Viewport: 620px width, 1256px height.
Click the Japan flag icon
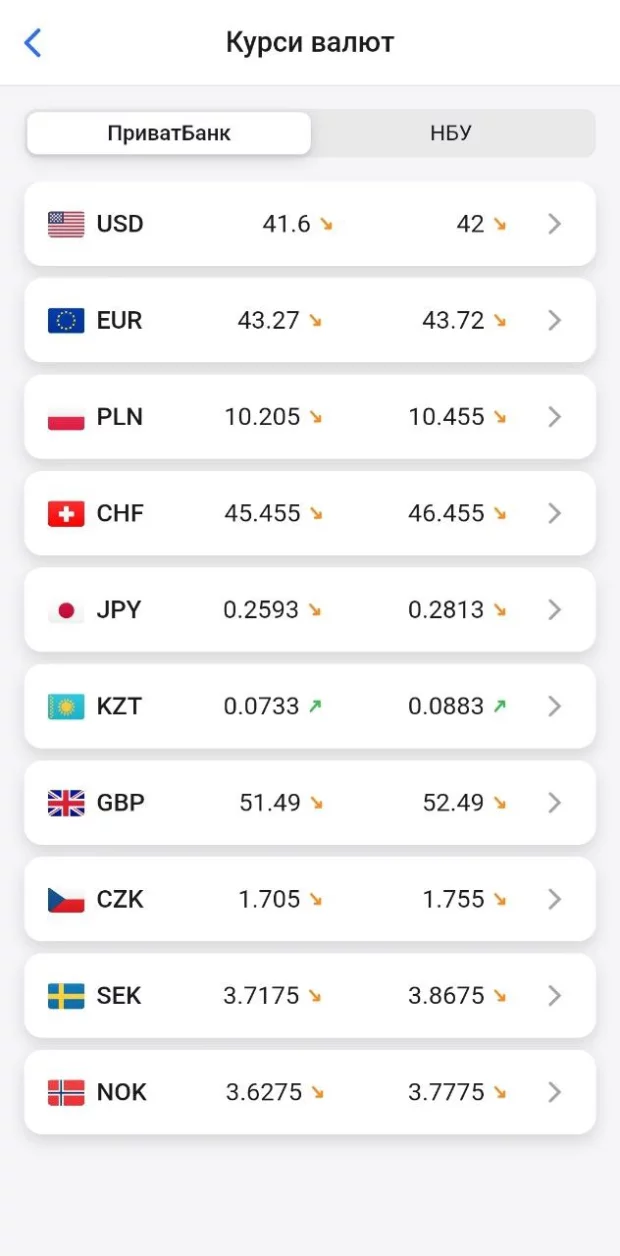coord(66,610)
